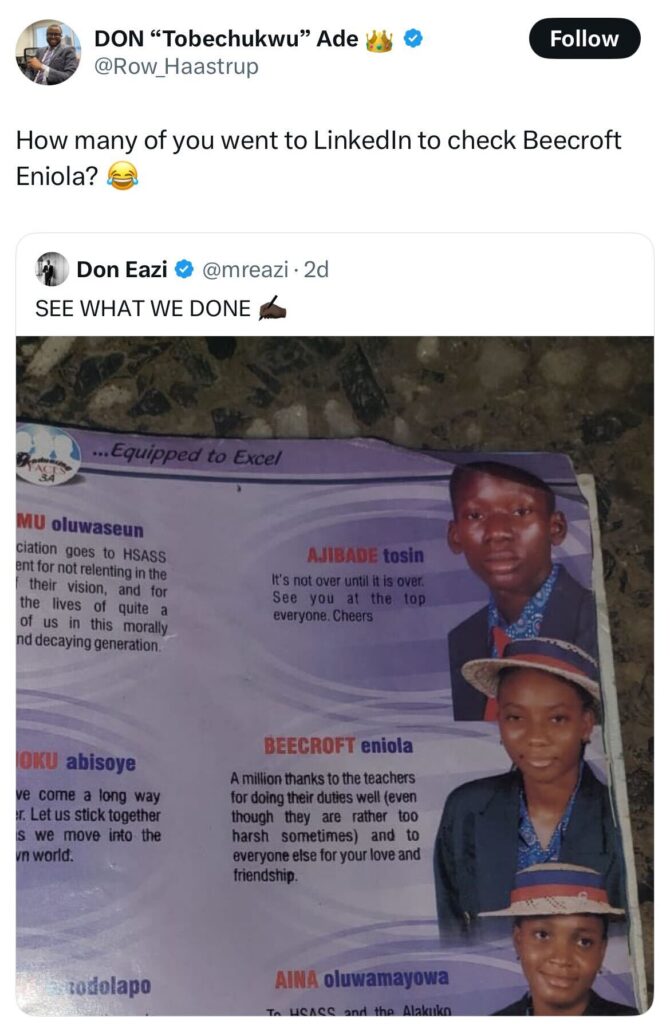Open the @mreazi handle in quoted tweet
The image size is (670, 1024).
point(245,269)
